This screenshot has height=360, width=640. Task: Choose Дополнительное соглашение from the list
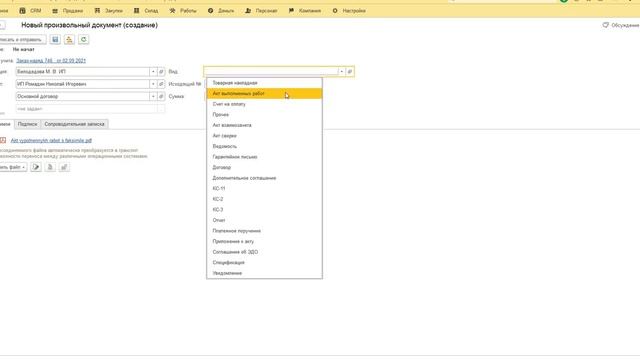click(264, 178)
